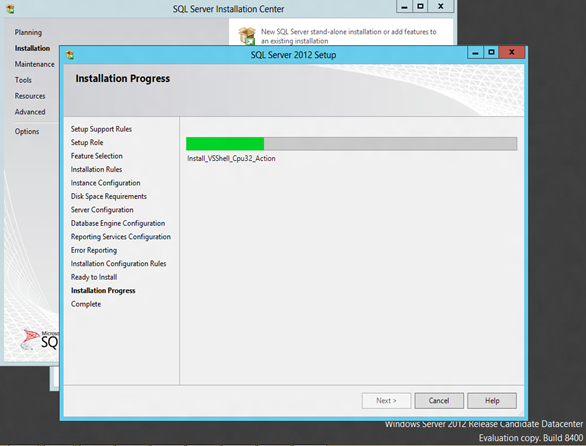Click the new stand-alone installation box icon

point(247,36)
